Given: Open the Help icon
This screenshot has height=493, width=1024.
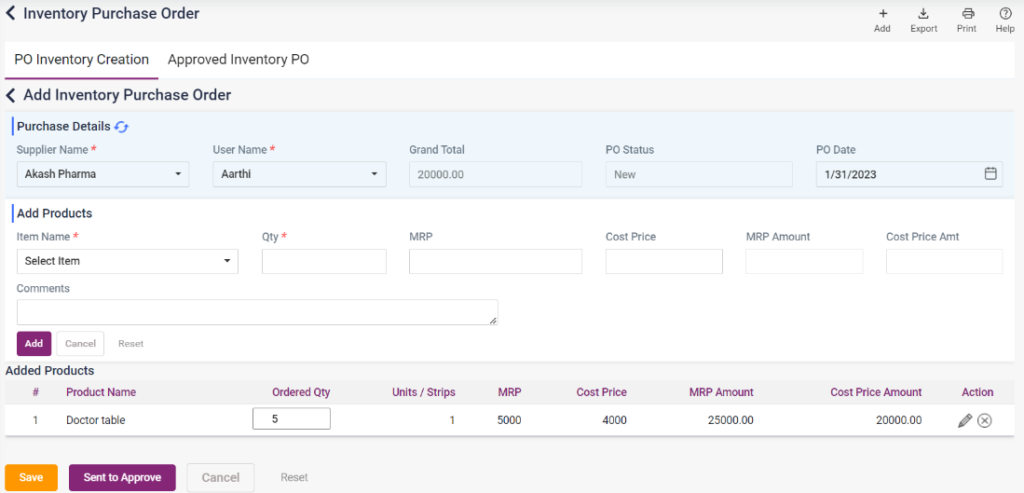Looking at the screenshot, I should click(x=1005, y=14).
